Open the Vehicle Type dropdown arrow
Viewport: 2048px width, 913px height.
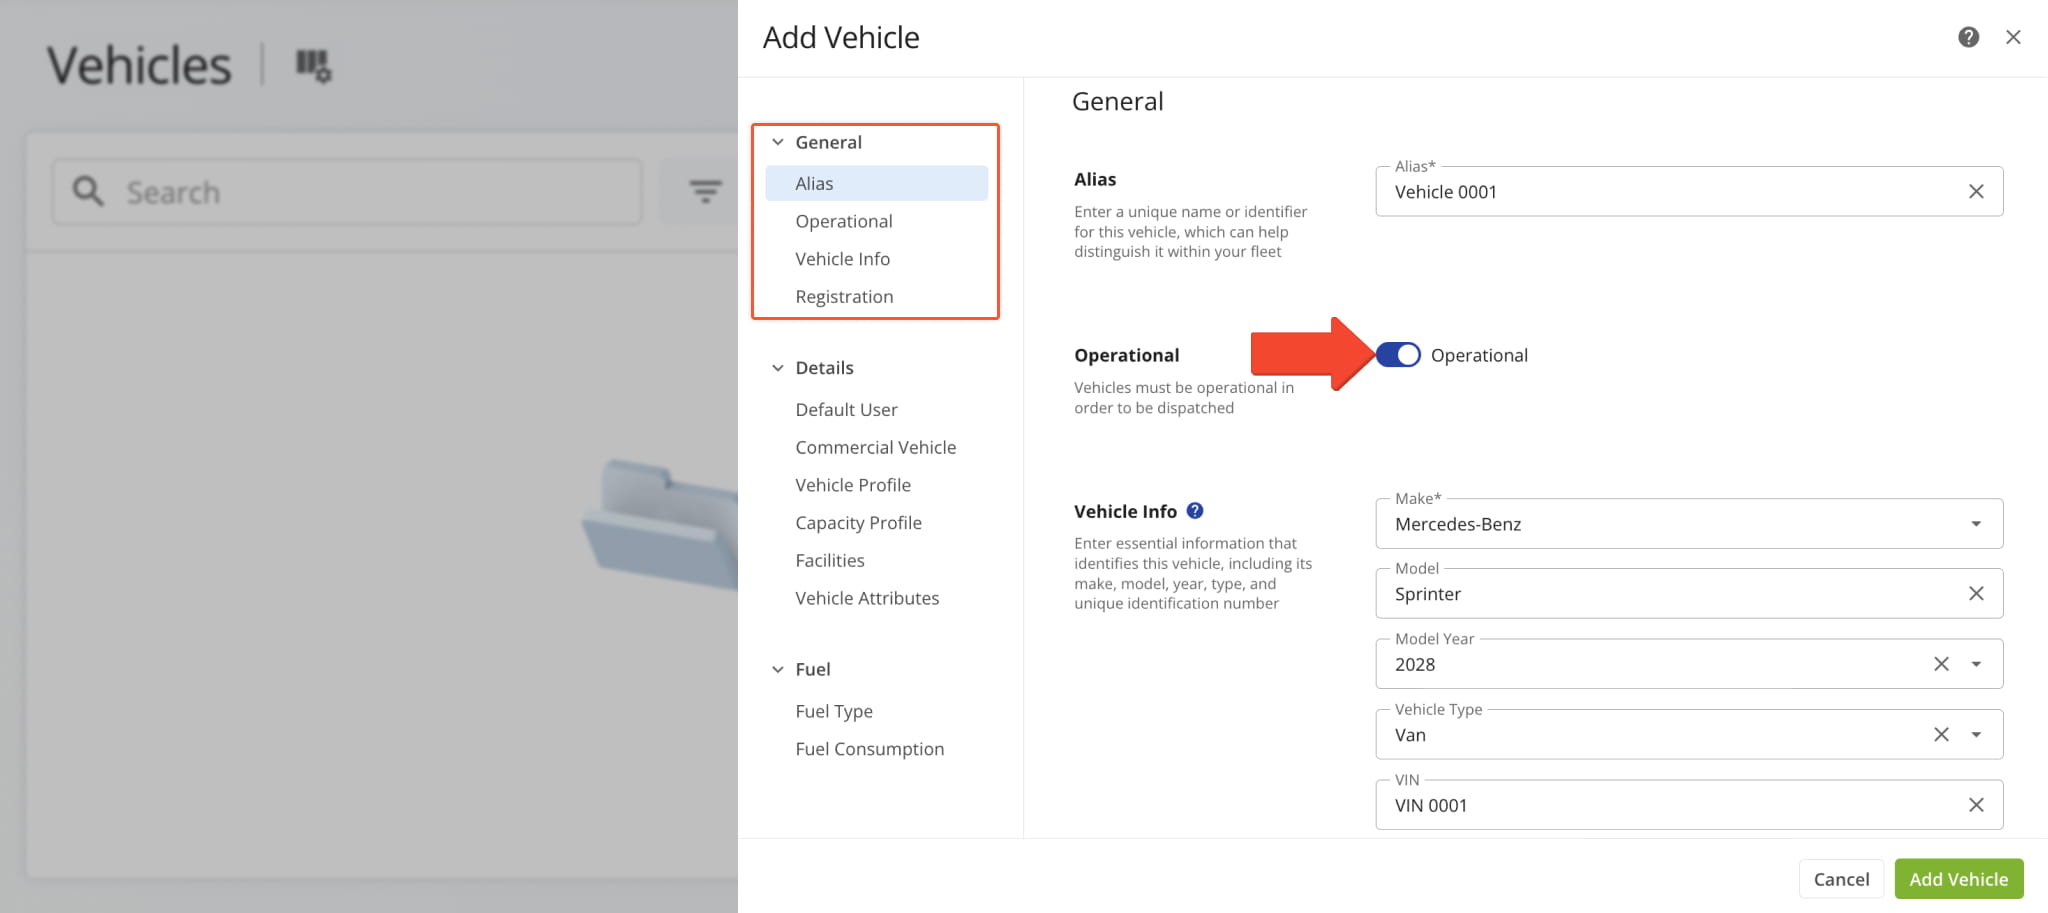coord(1976,735)
